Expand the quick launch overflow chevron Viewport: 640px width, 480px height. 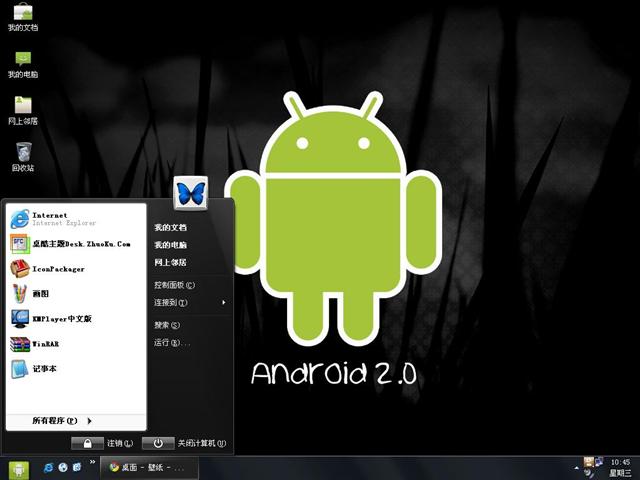tap(93, 462)
